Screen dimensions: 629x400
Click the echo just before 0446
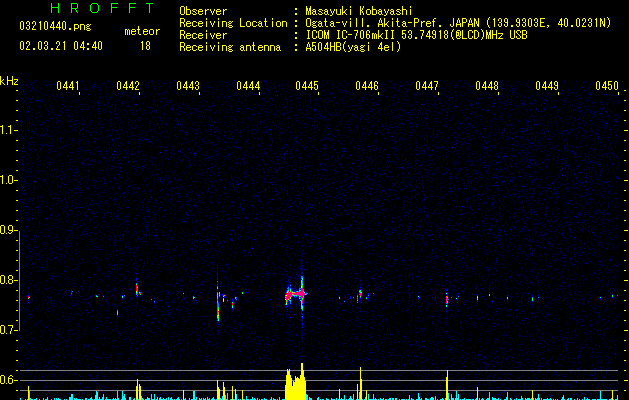[x=360, y=295]
